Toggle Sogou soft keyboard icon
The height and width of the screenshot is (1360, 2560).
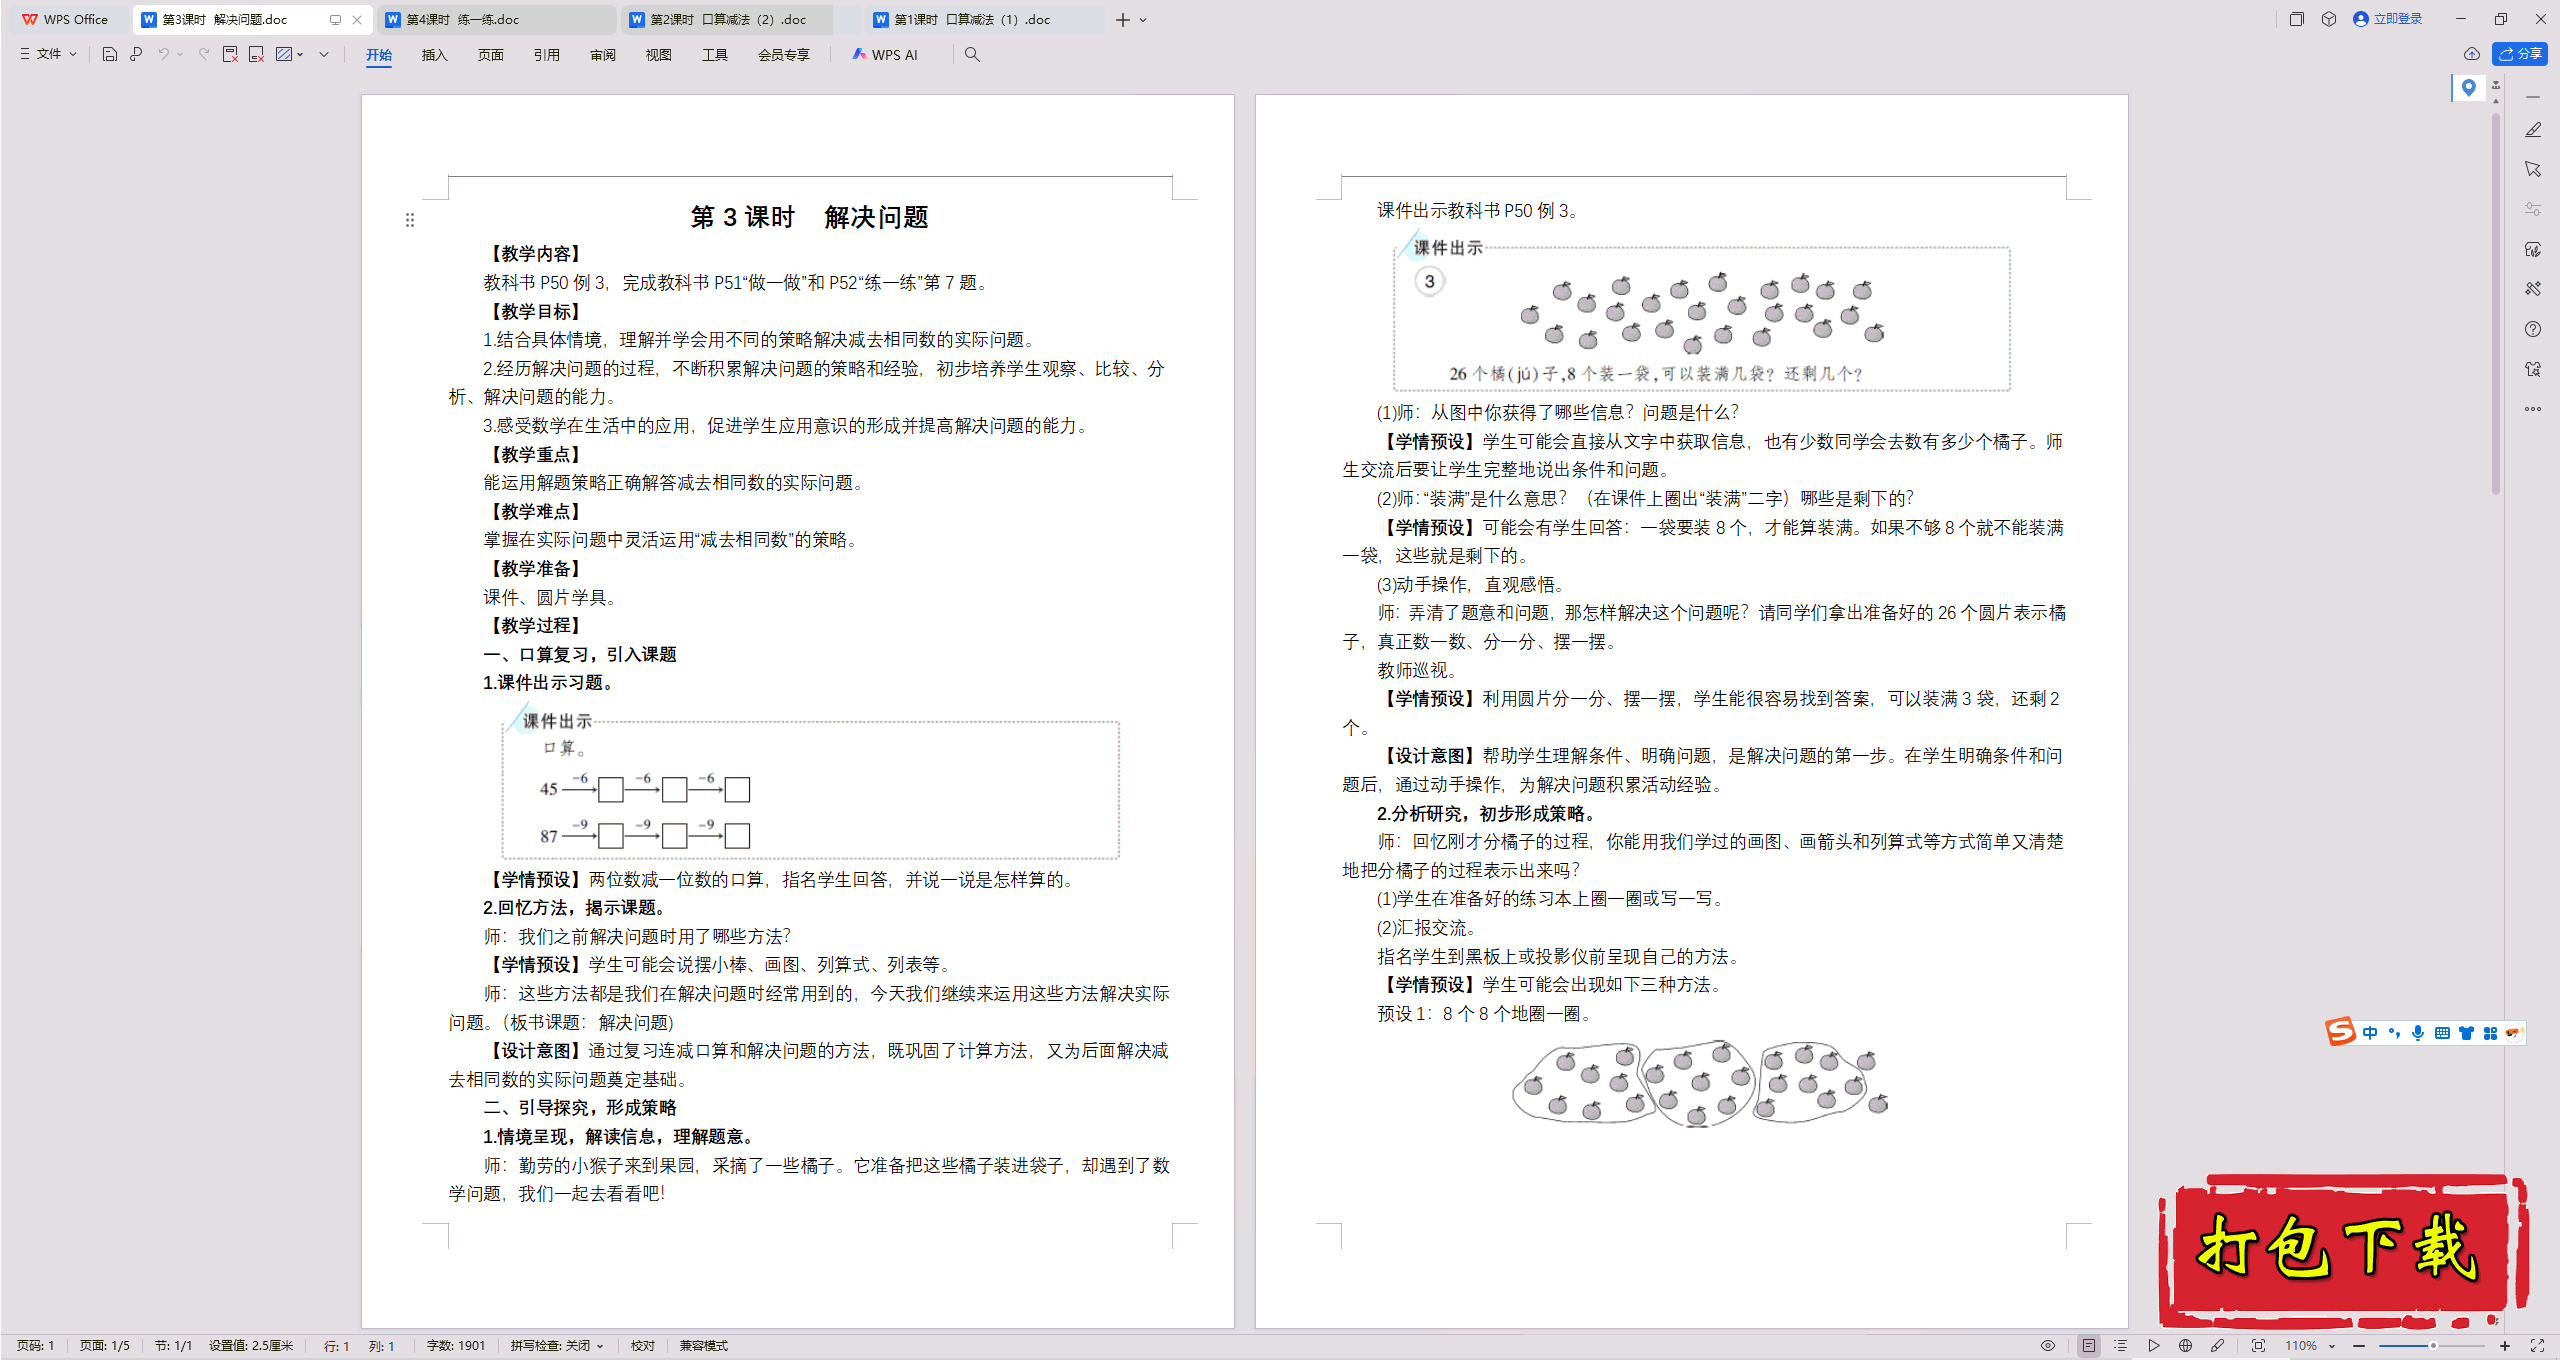(x=2442, y=1033)
